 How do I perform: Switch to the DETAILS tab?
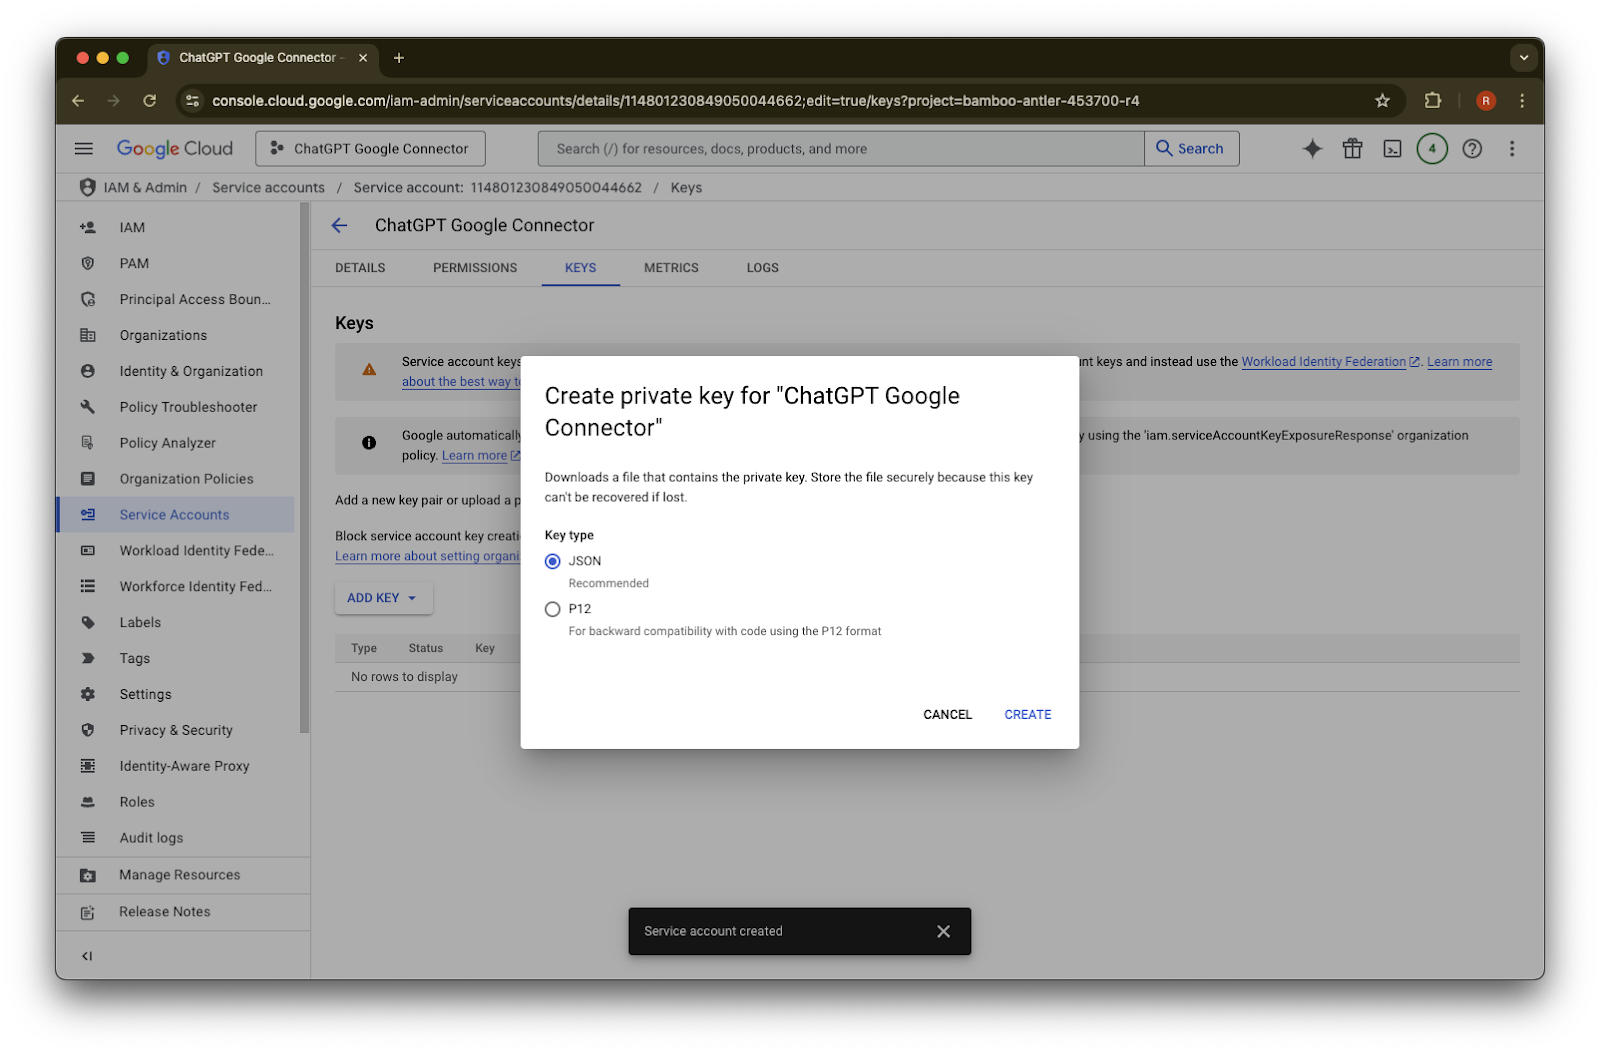pos(360,268)
